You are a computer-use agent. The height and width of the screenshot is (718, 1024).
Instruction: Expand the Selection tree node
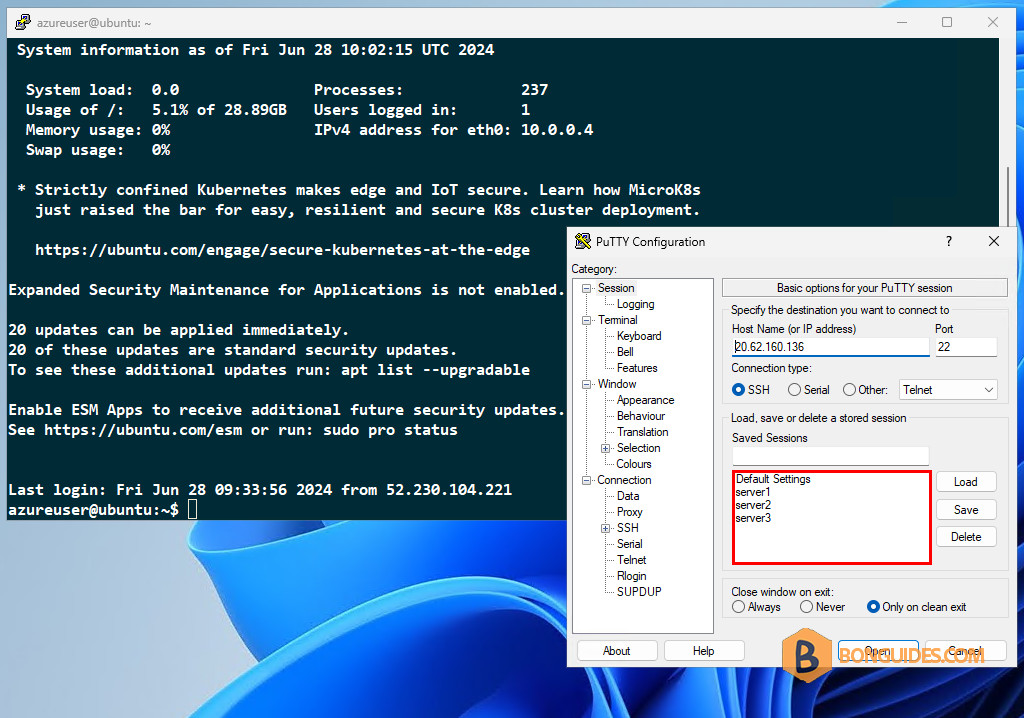point(605,448)
